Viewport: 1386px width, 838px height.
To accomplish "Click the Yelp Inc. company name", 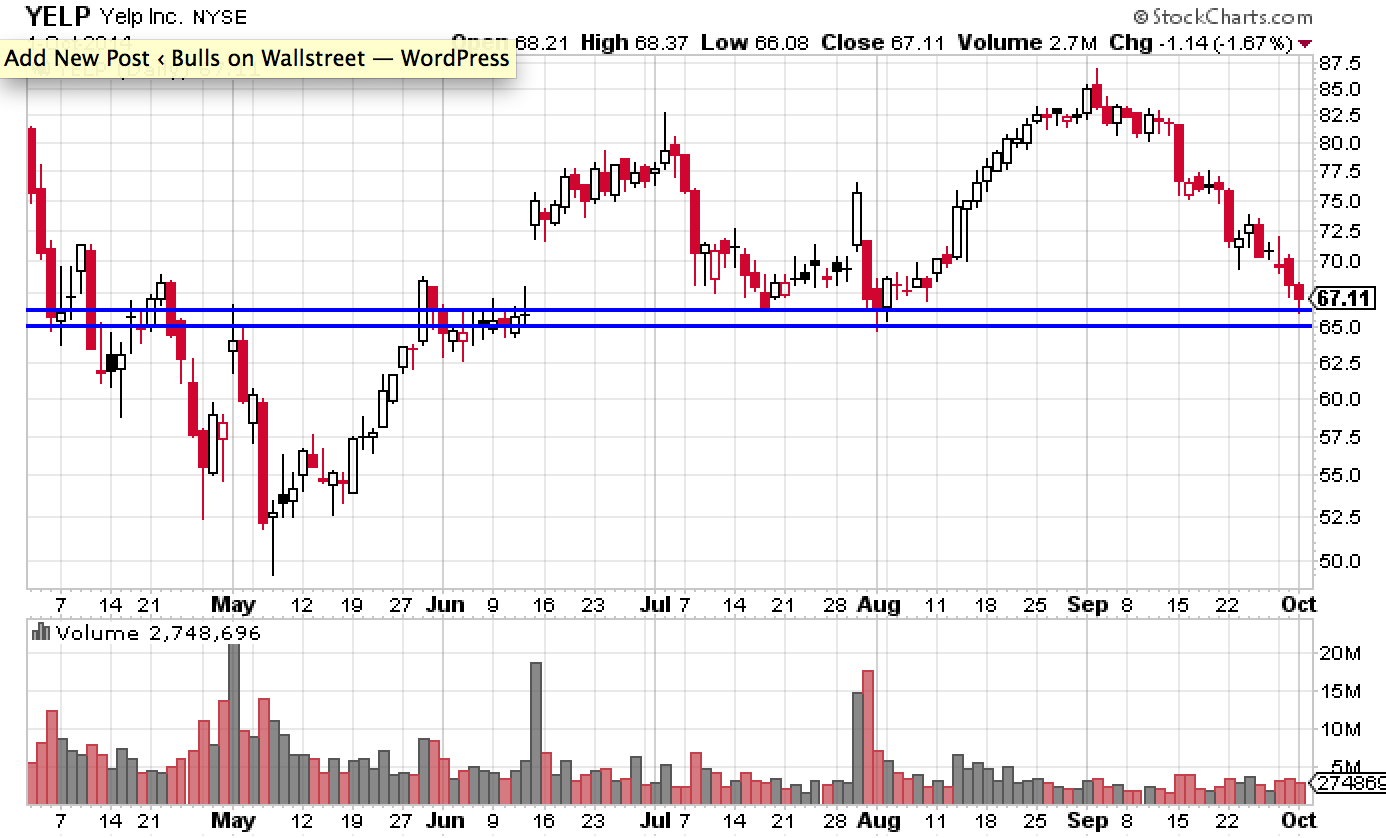I will click(141, 17).
